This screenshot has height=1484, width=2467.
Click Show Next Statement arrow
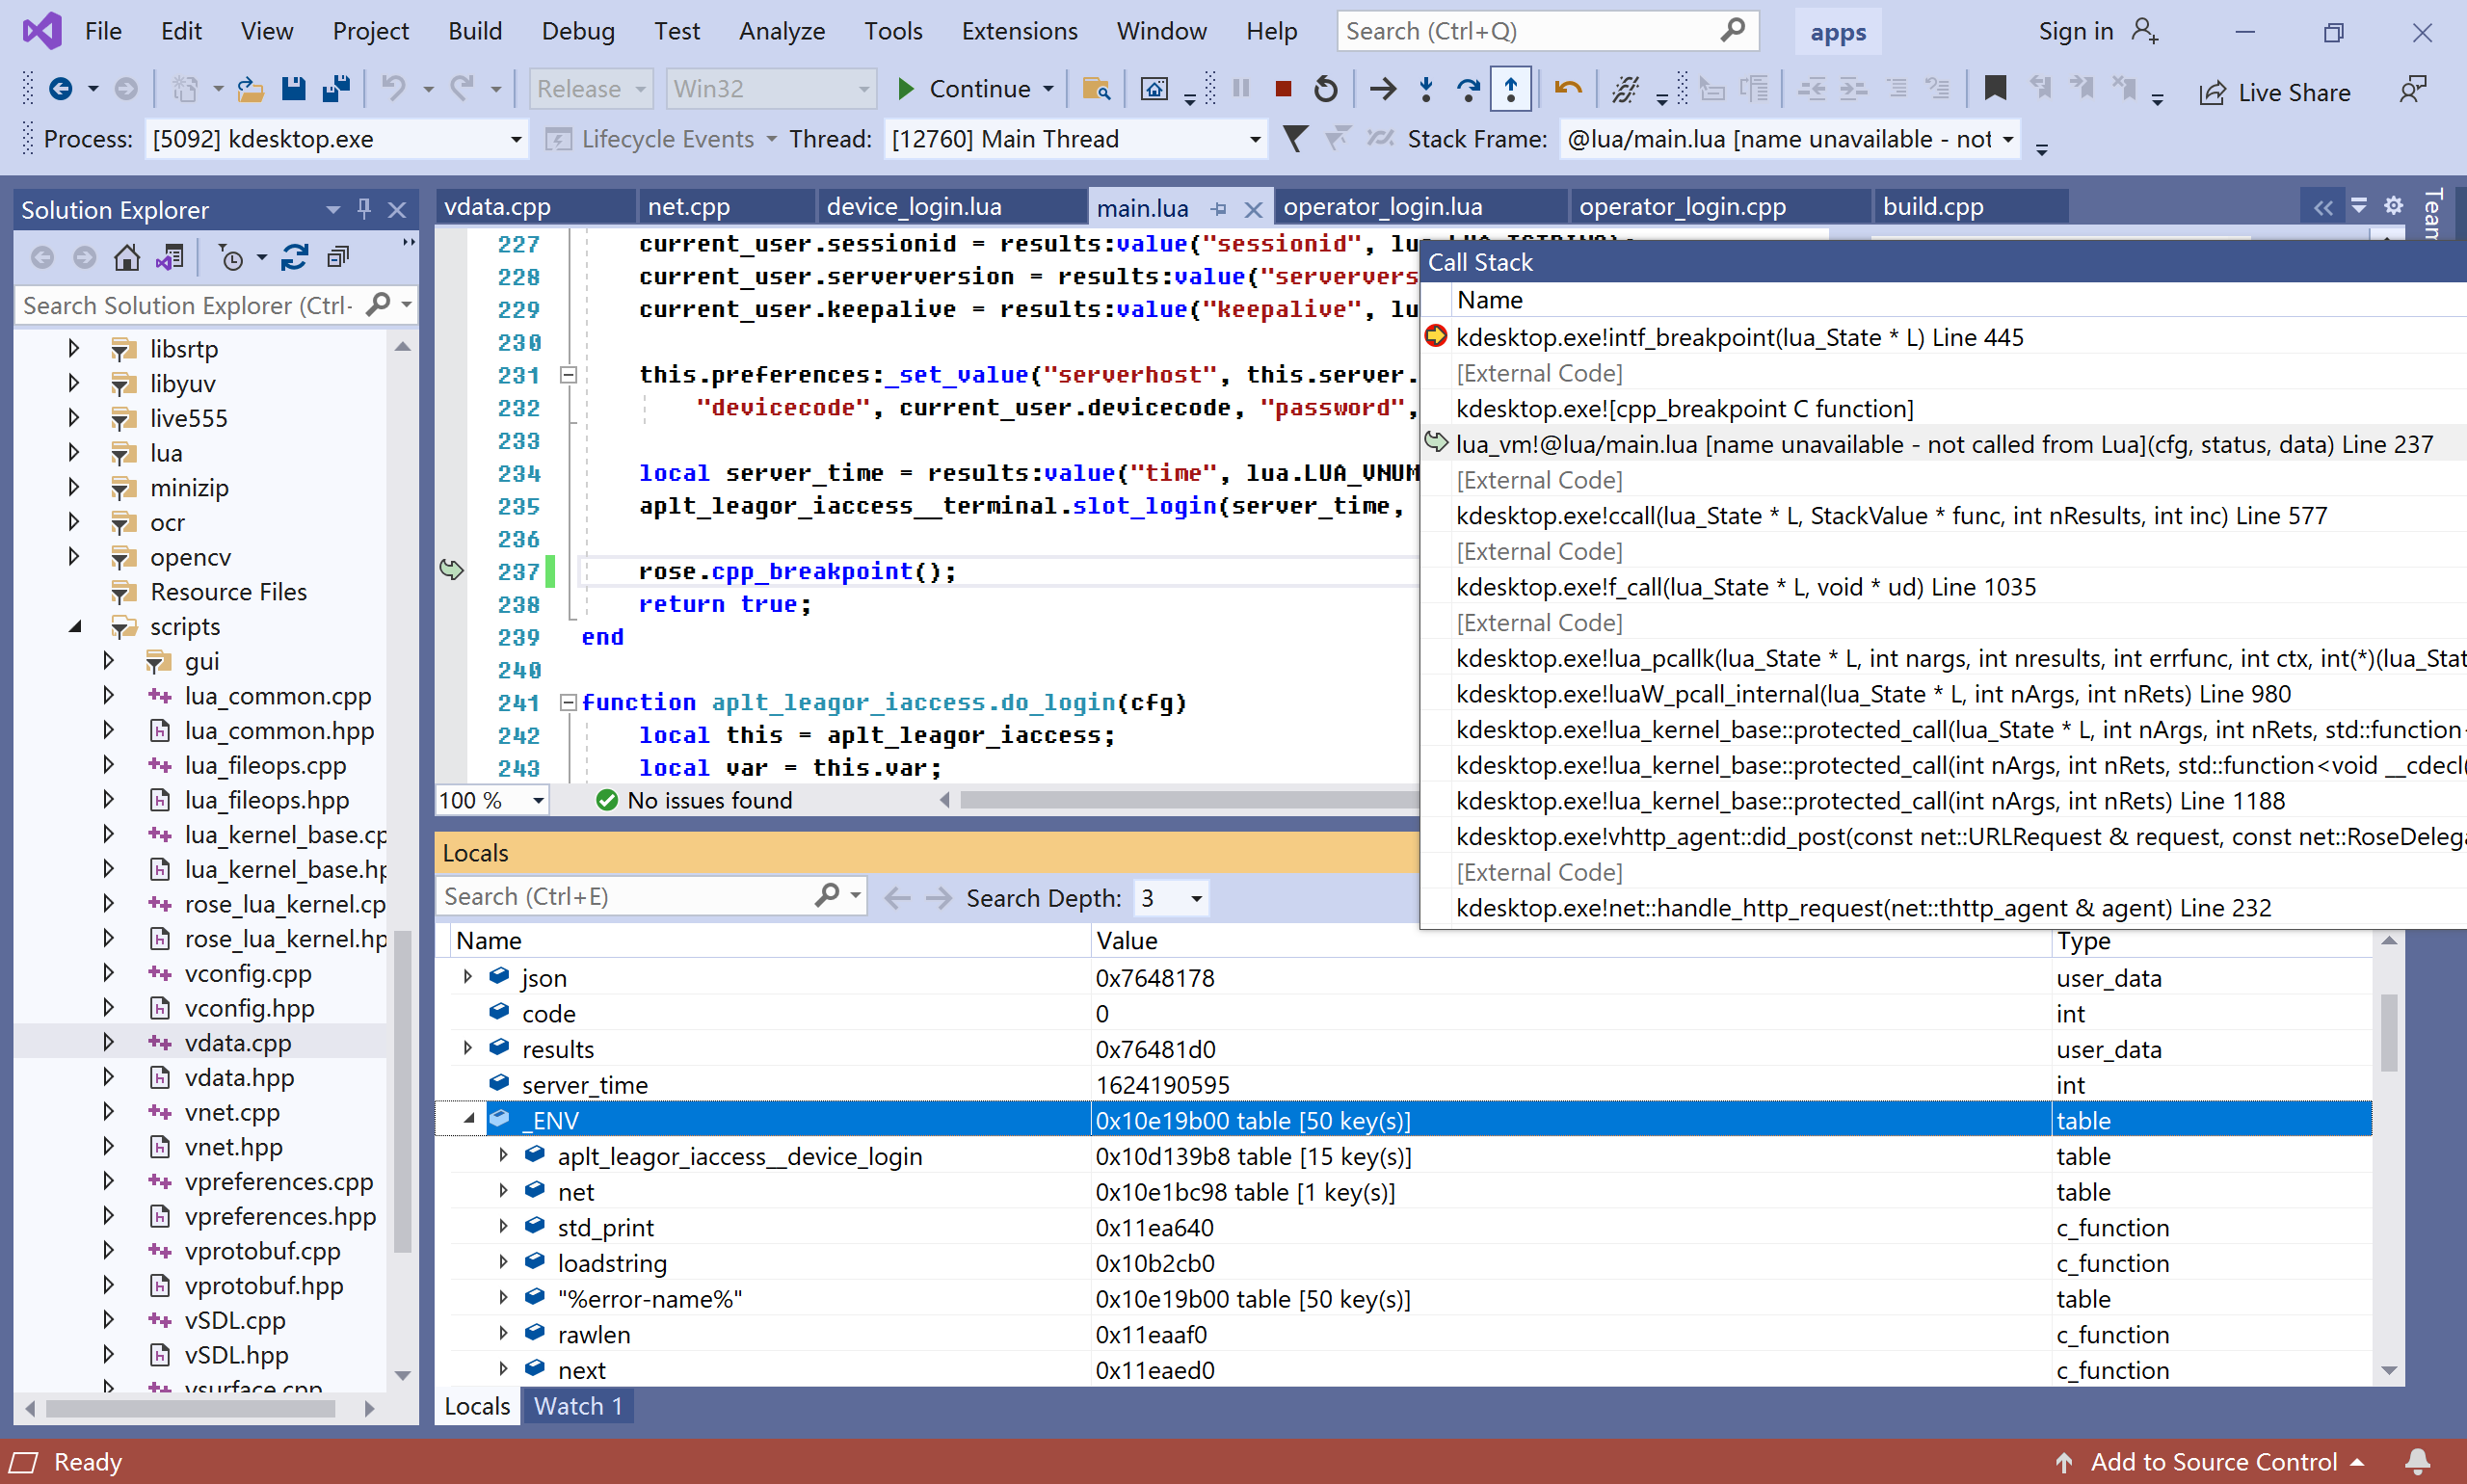tap(1383, 89)
